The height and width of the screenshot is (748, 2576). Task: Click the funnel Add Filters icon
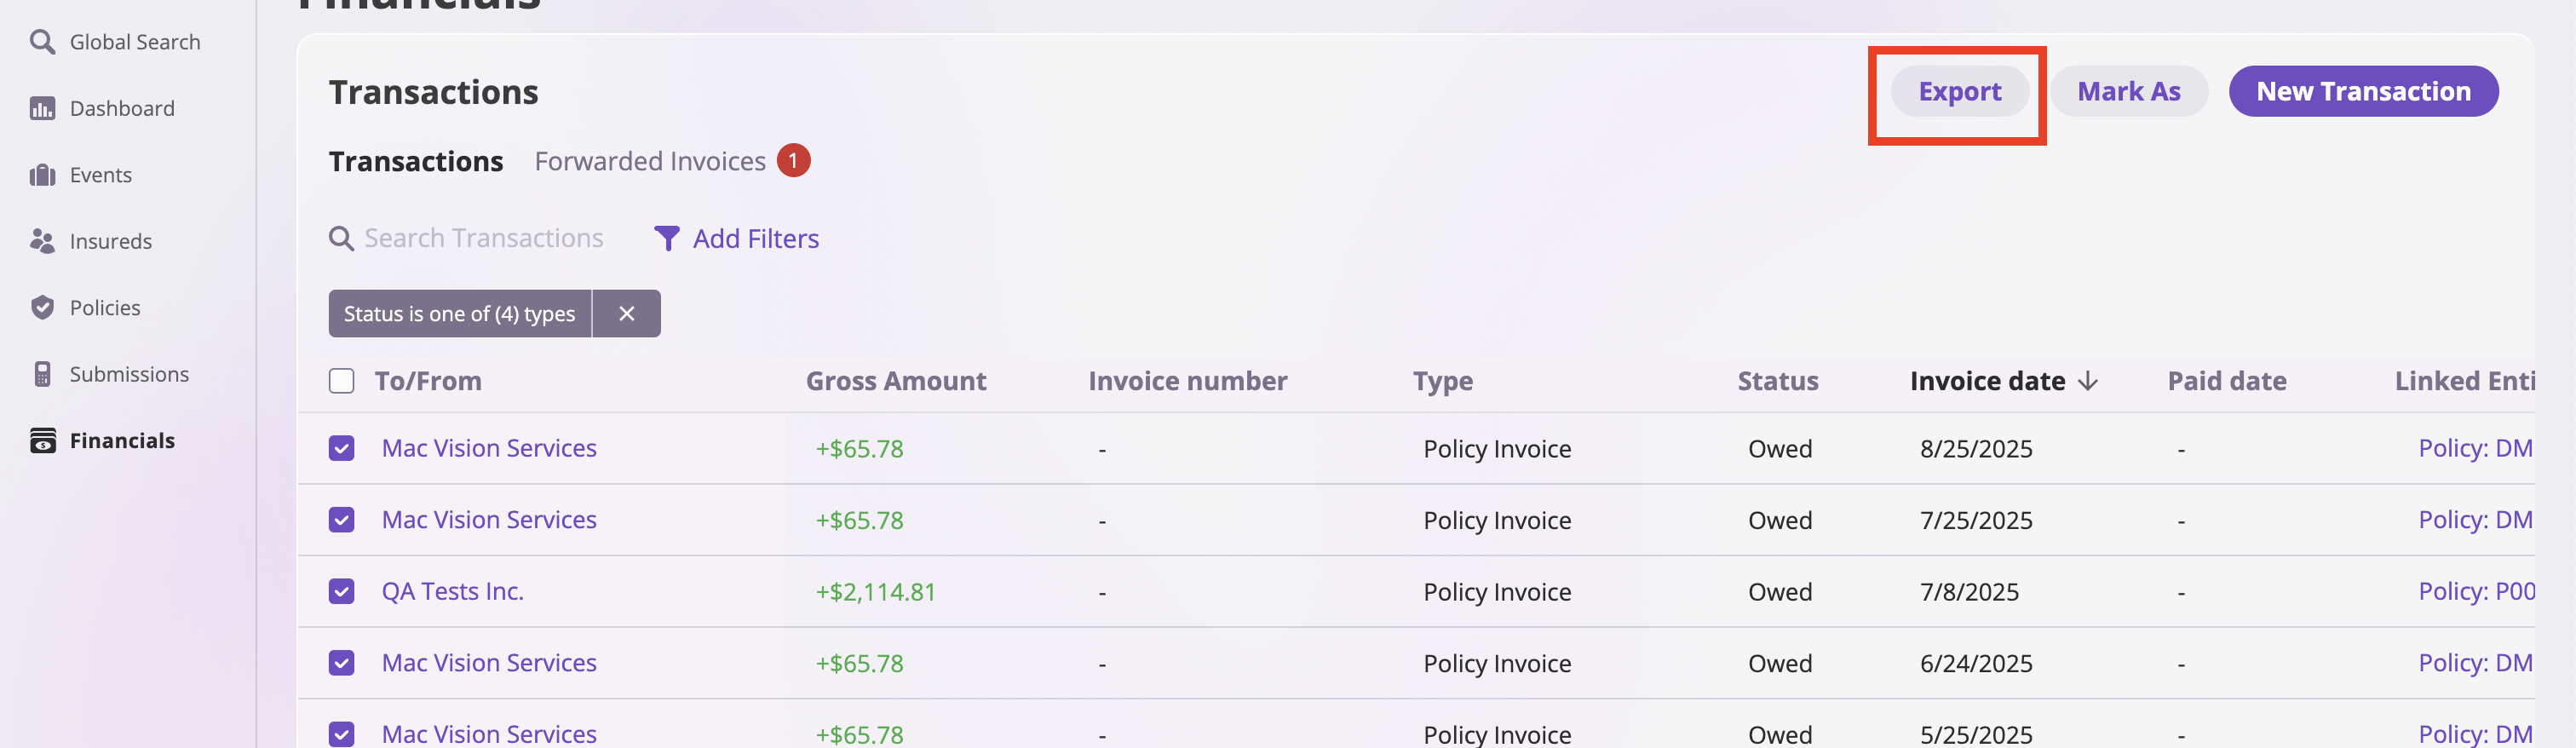[x=666, y=239]
